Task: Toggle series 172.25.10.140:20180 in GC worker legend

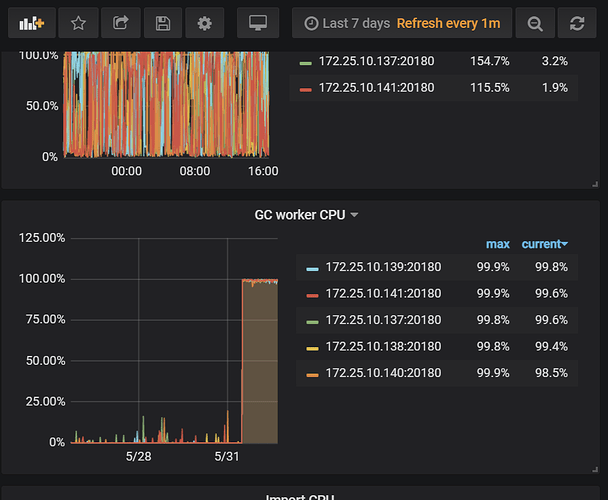Action: (x=382, y=374)
